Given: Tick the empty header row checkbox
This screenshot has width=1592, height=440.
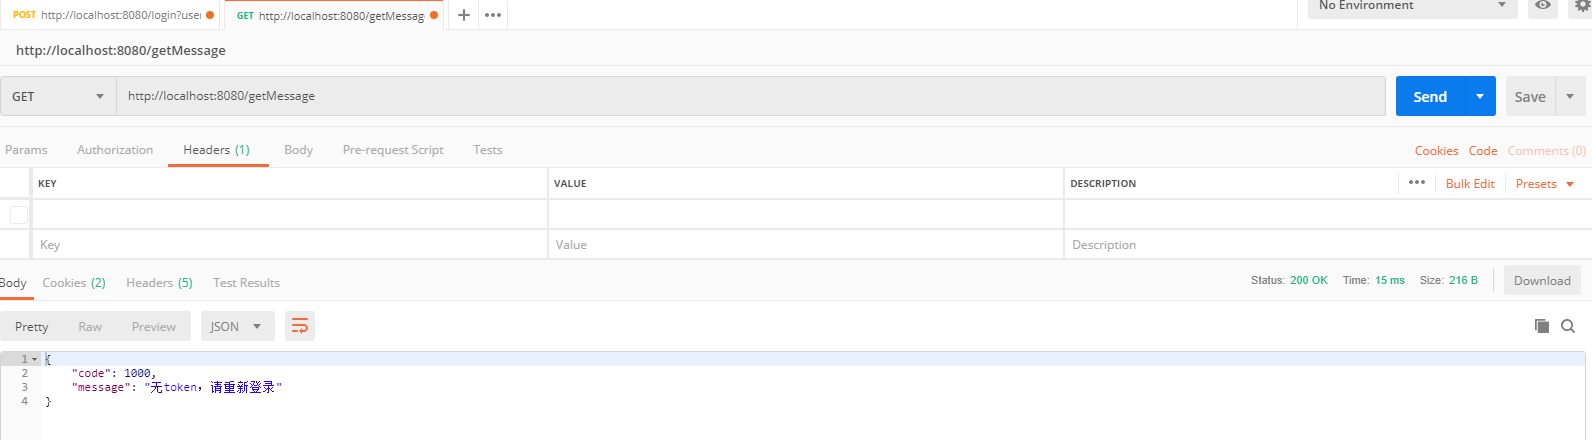Looking at the screenshot, I should (18, 214).
